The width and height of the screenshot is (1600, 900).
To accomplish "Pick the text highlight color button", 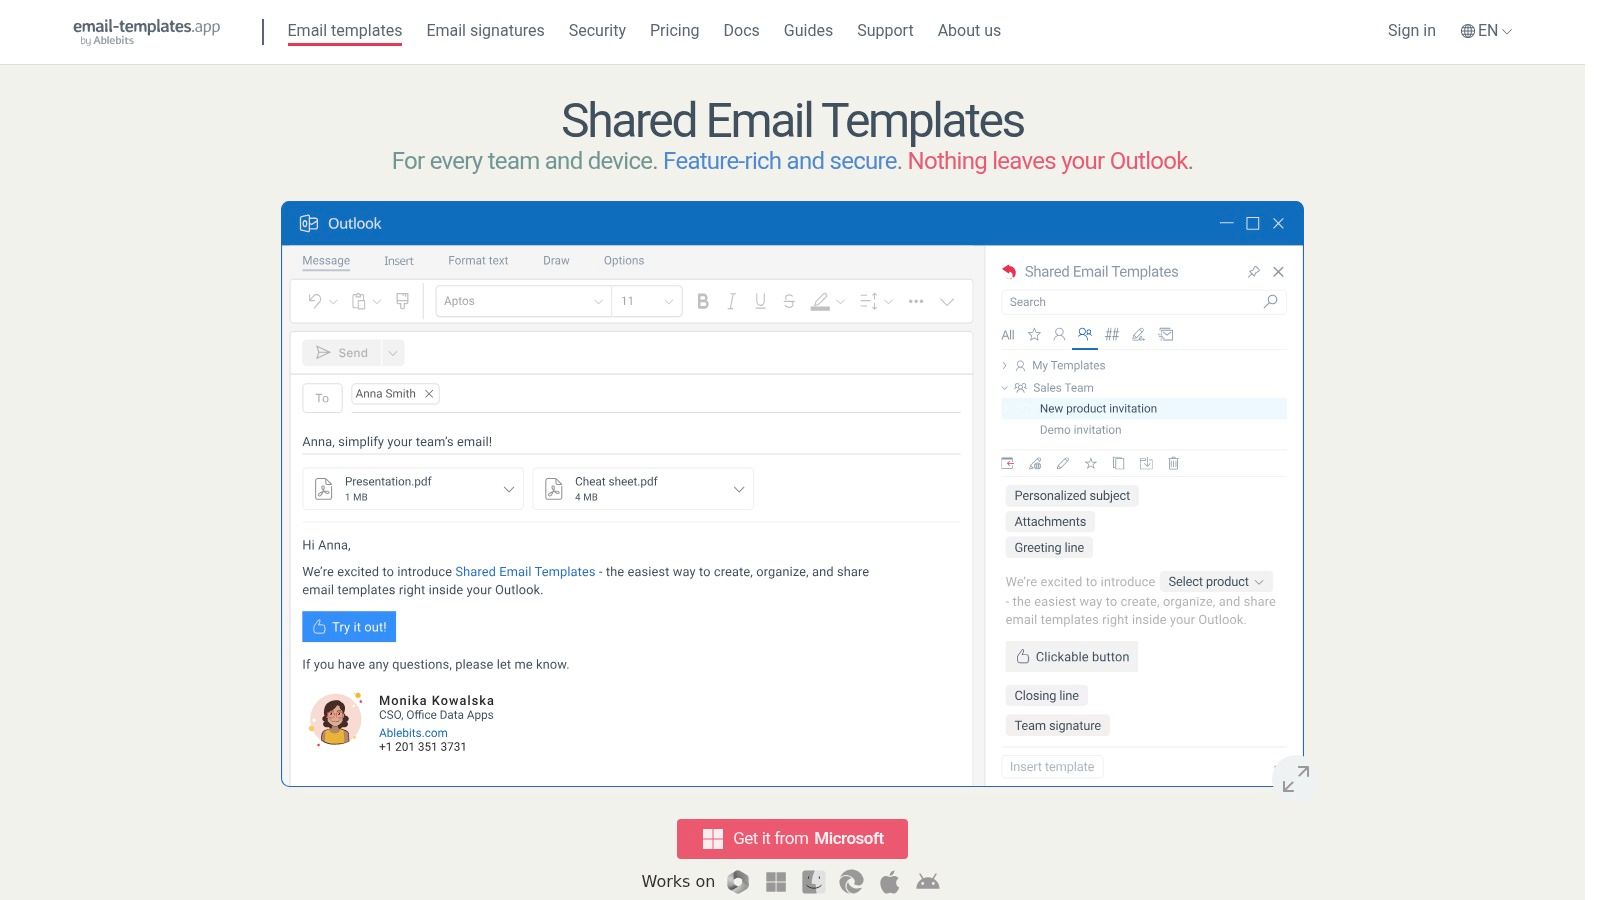I will click(x=820, y=301).
